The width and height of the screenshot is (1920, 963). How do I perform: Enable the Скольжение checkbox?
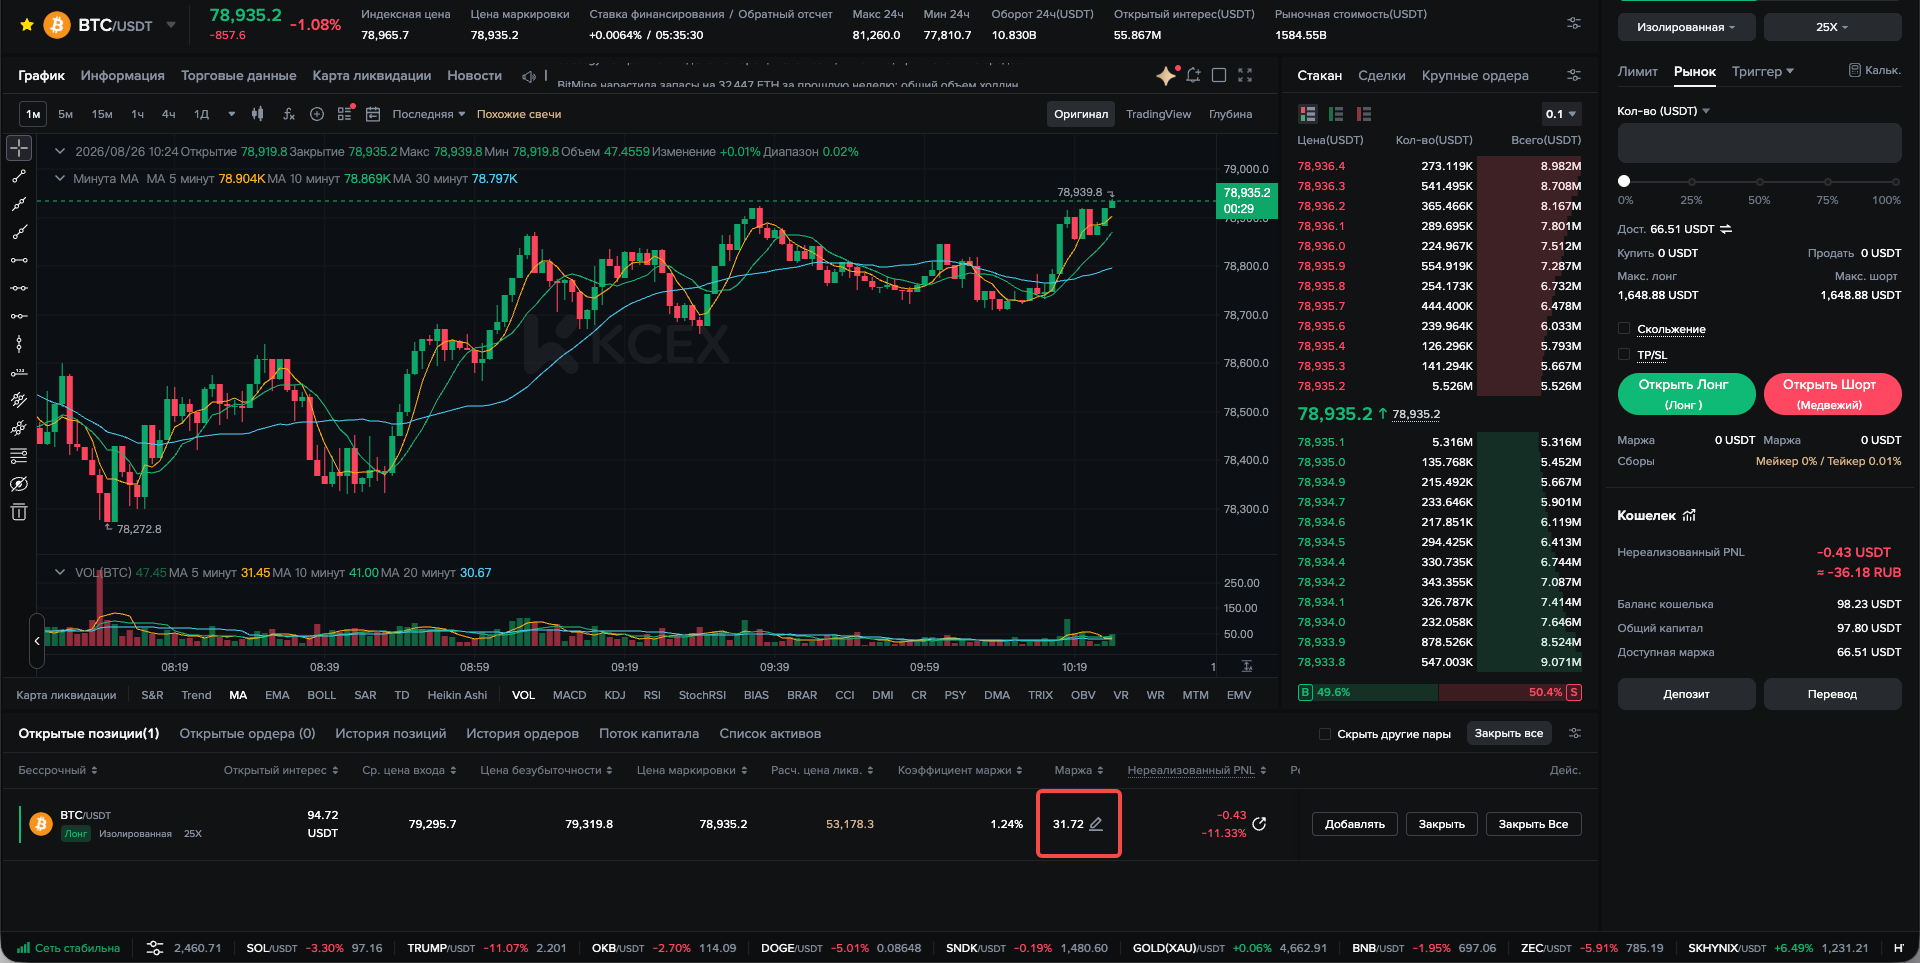1624,329
